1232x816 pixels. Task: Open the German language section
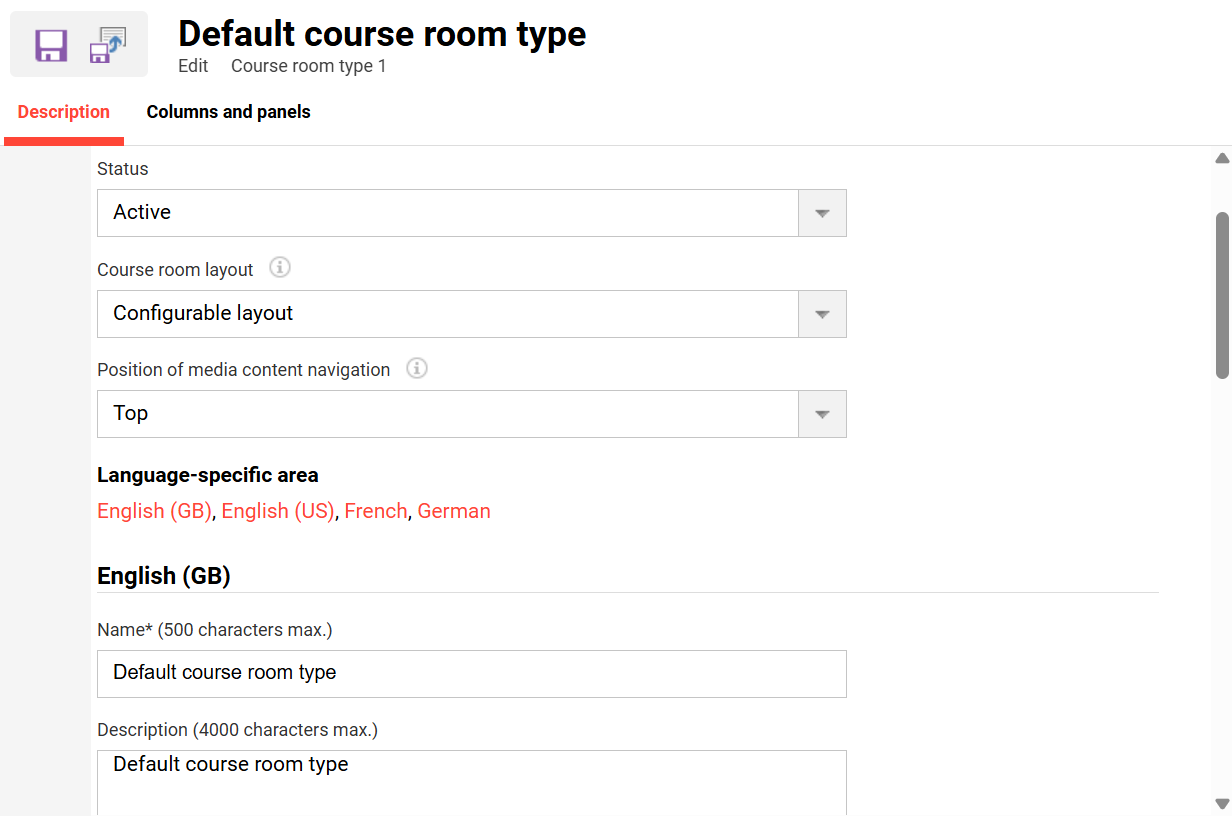coord(454,510)
